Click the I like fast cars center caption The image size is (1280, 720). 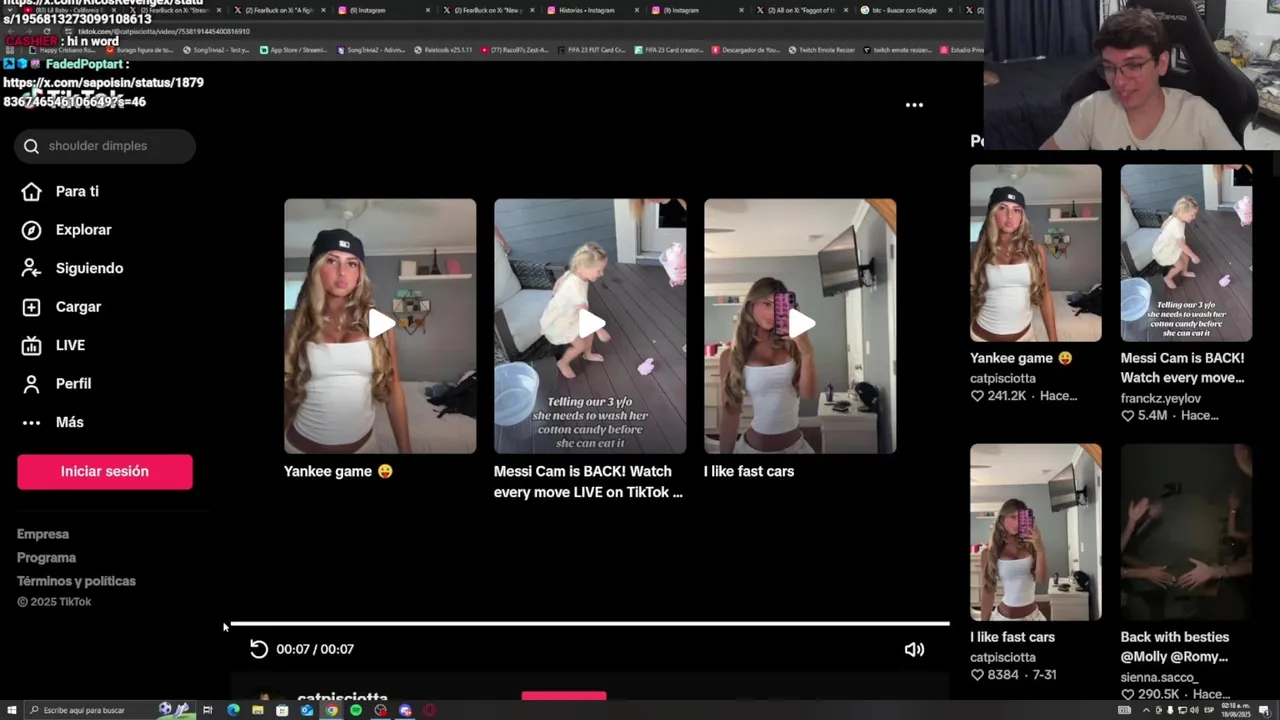pyautogui.click(x=749, y=471)
